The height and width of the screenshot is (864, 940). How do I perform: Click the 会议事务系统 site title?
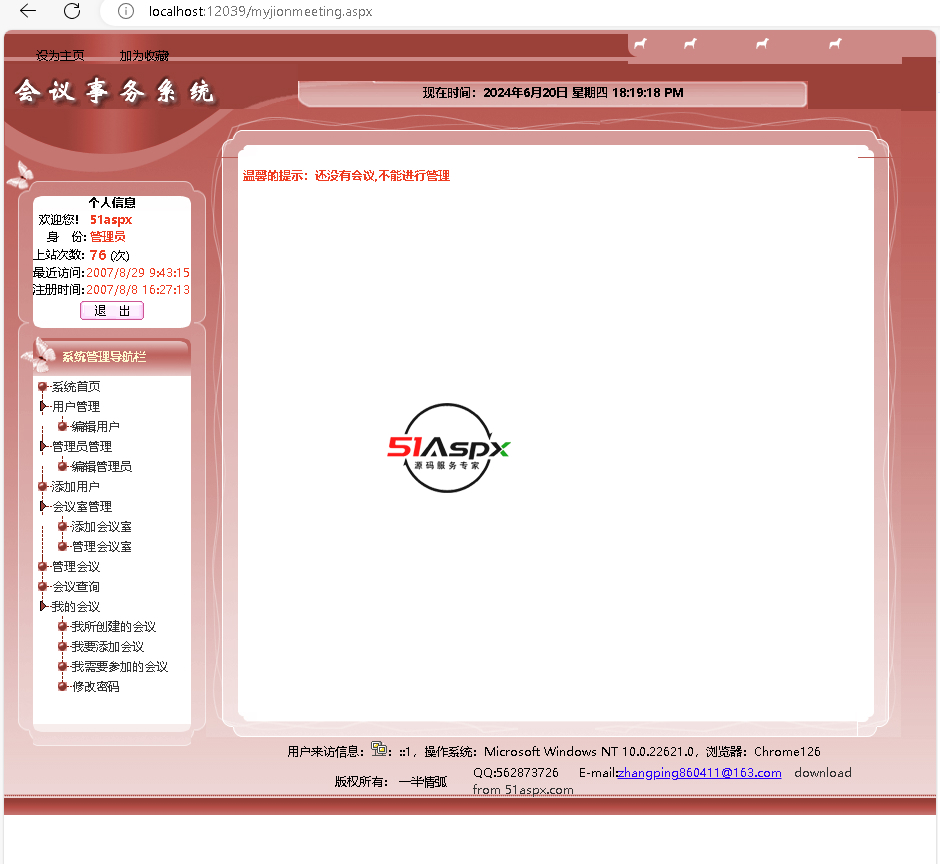coord(114,92)
